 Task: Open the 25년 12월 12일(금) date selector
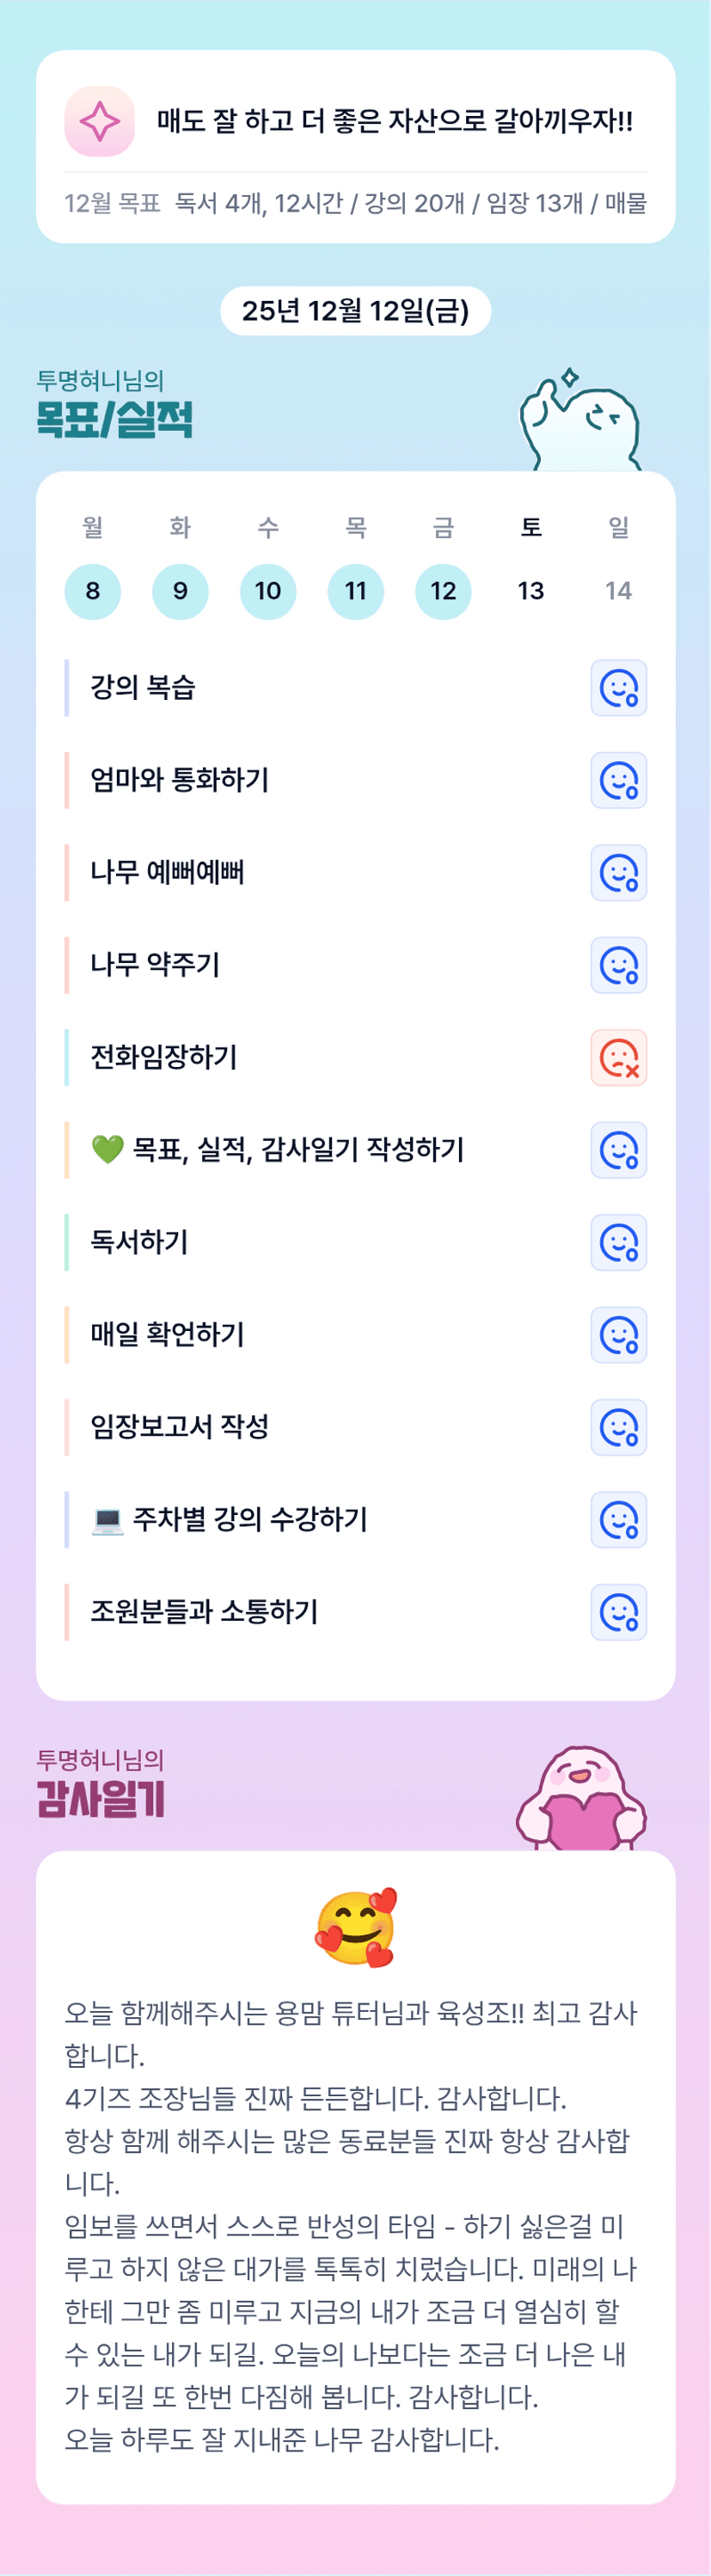pos(355,311)
